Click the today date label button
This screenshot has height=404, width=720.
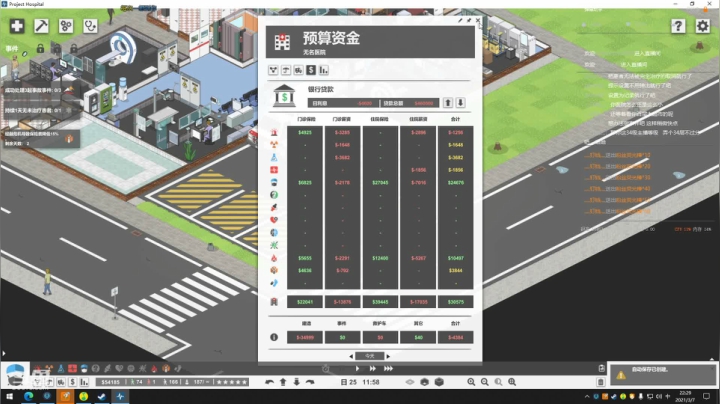[x=370, y=356]
